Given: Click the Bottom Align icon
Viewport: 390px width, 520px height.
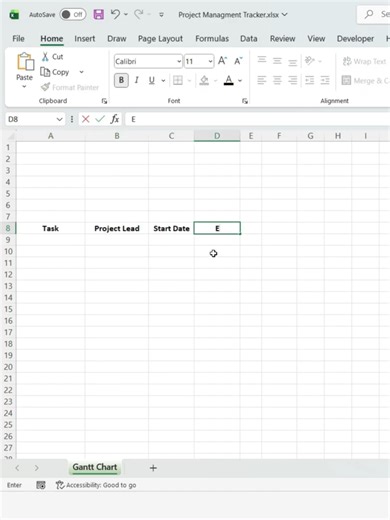Looking at the screenshot, I should (x=293, y=62).
